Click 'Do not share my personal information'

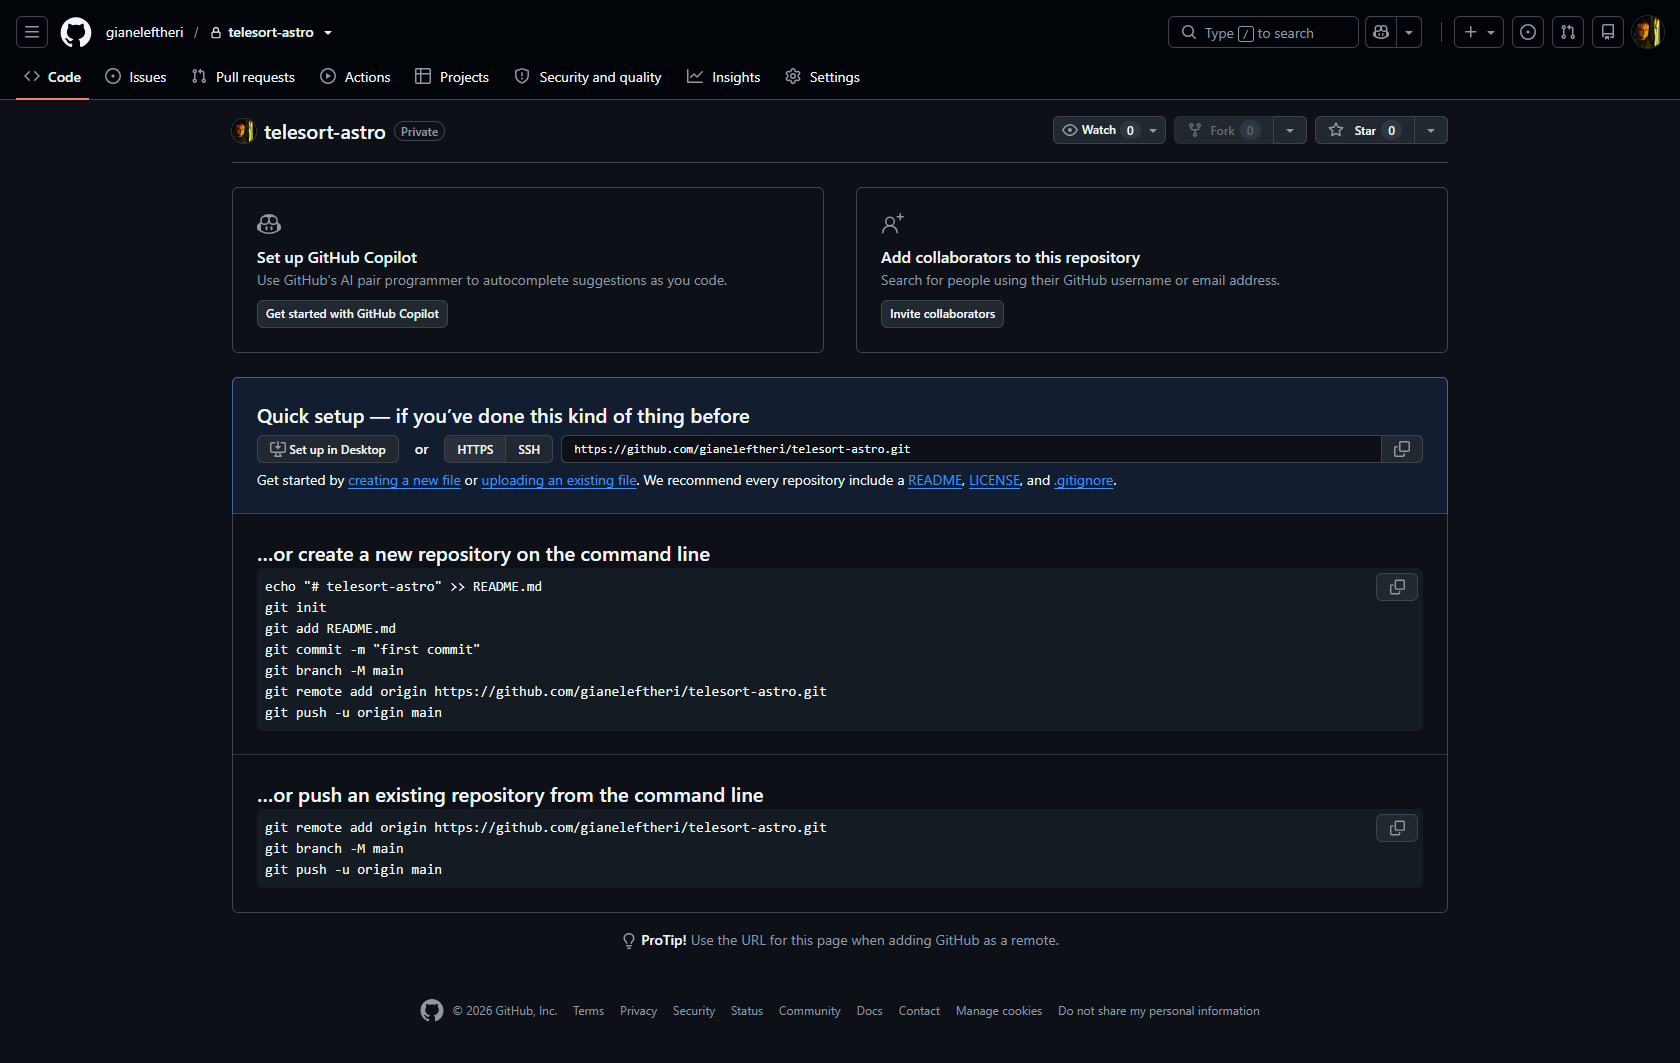point(1159,1011)
